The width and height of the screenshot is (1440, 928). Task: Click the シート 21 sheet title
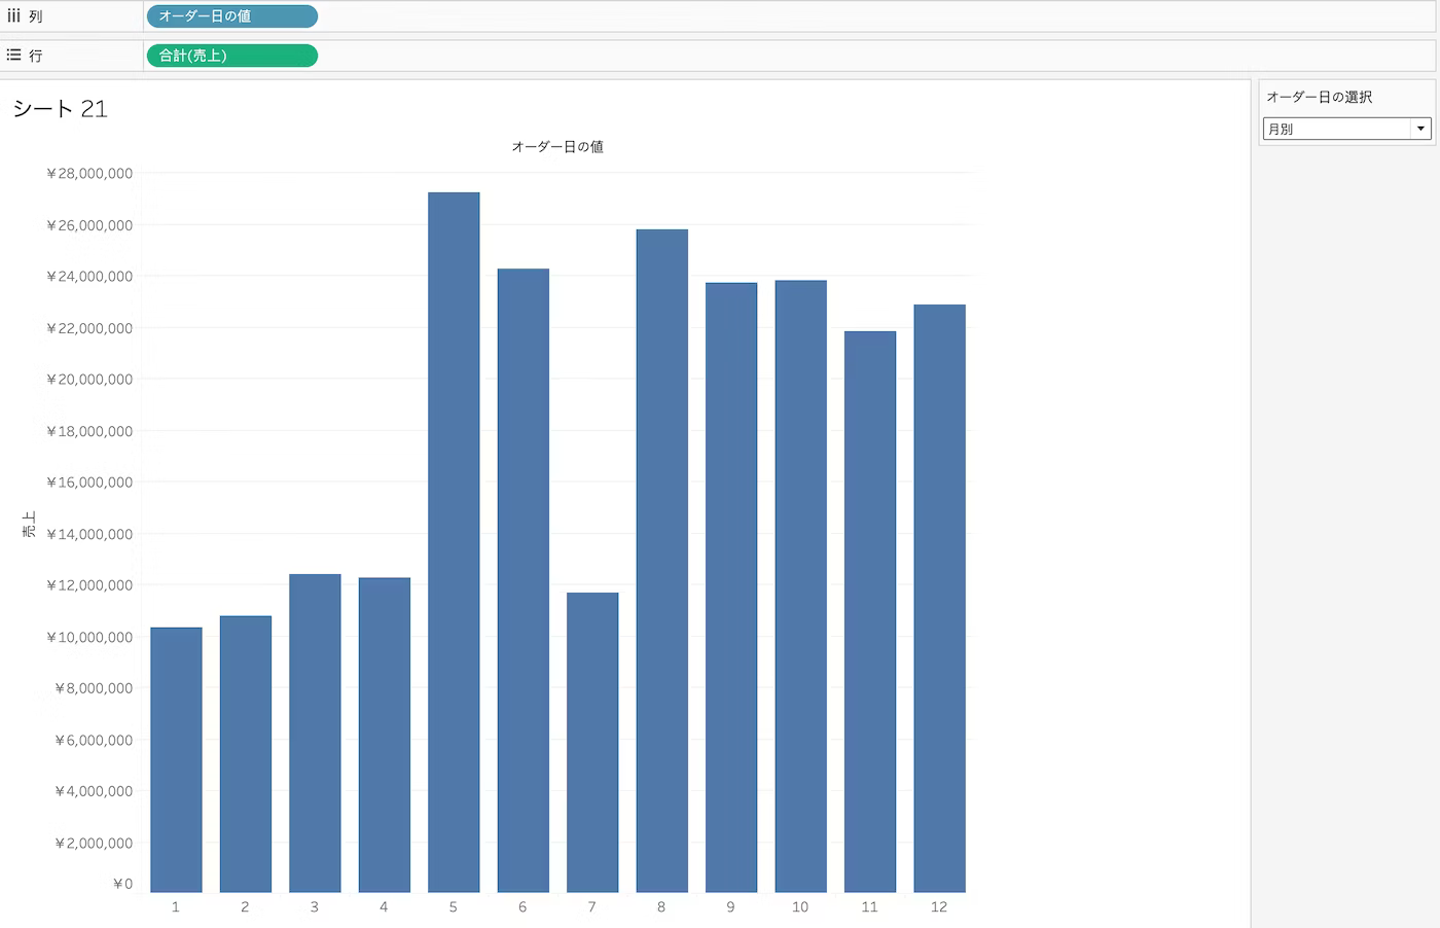[60, 108]
